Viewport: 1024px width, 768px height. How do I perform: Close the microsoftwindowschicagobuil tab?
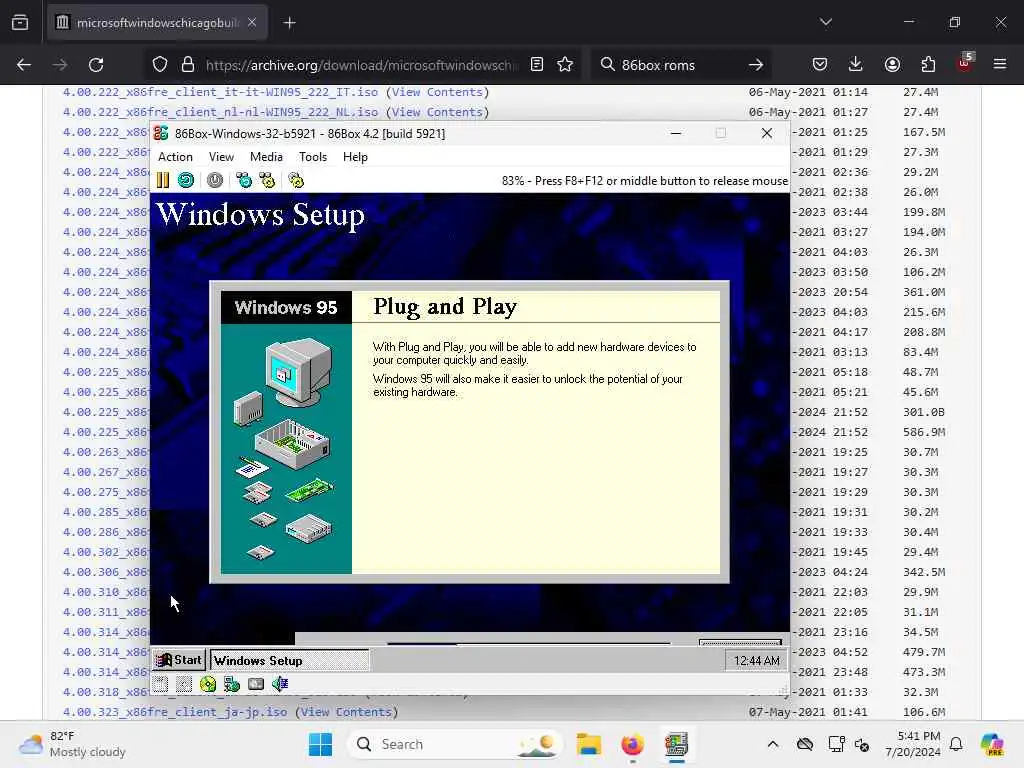pos(252,23)
